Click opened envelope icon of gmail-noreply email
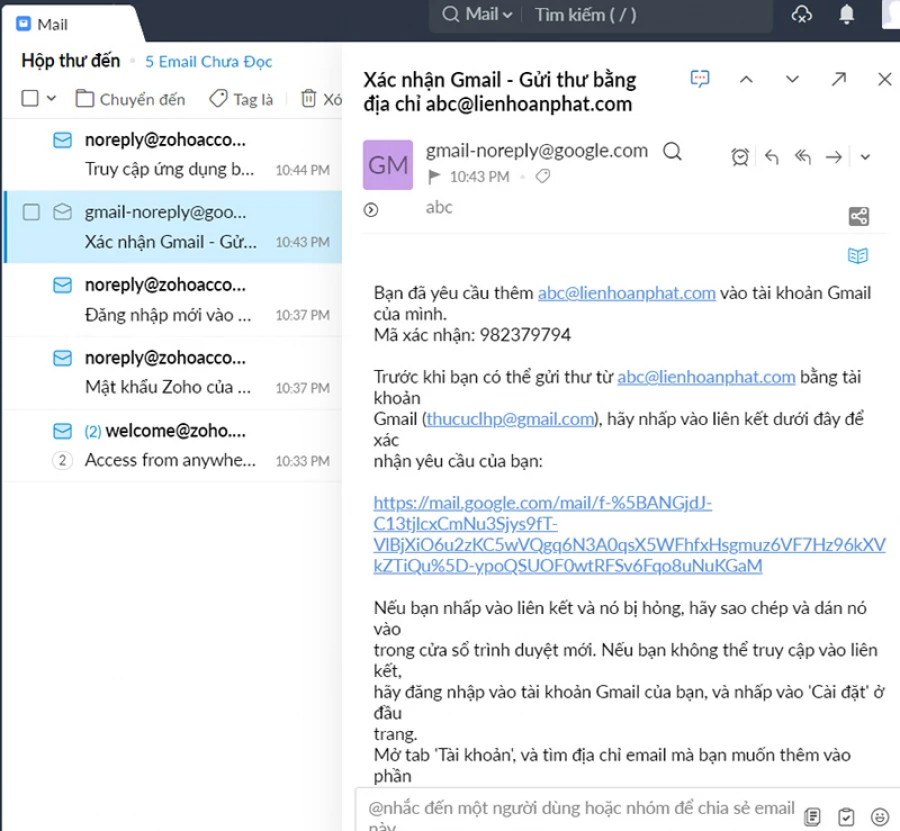 point(63,212)
